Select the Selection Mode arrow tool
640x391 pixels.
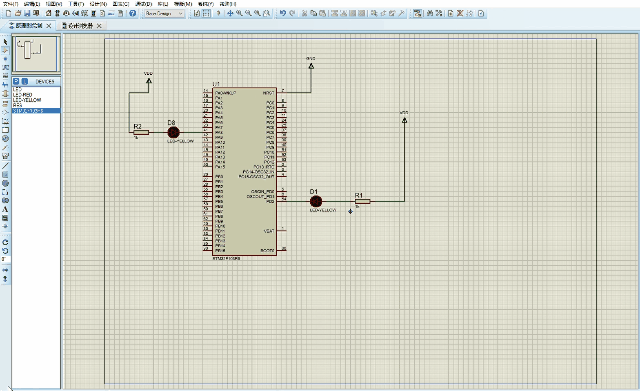[5, 42]
